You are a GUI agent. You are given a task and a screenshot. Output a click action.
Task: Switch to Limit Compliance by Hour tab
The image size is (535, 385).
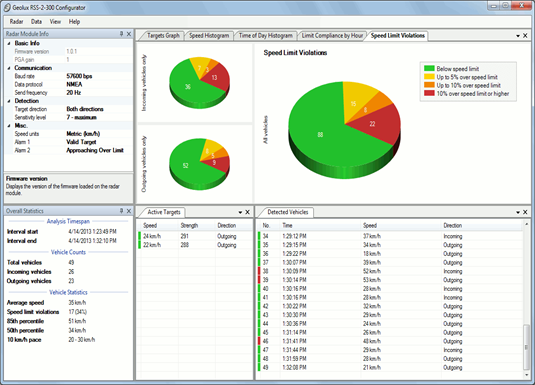click(332, 35)
